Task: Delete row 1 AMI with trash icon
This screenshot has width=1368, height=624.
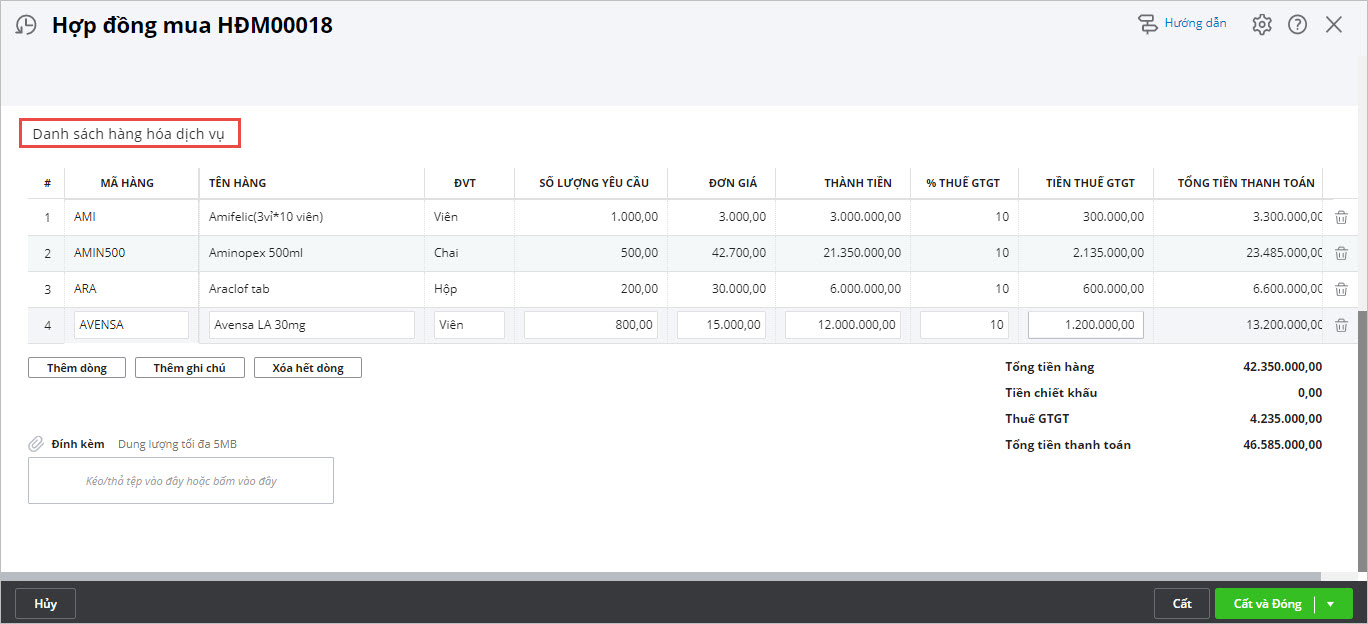Action: click(x=1341, y=217)
